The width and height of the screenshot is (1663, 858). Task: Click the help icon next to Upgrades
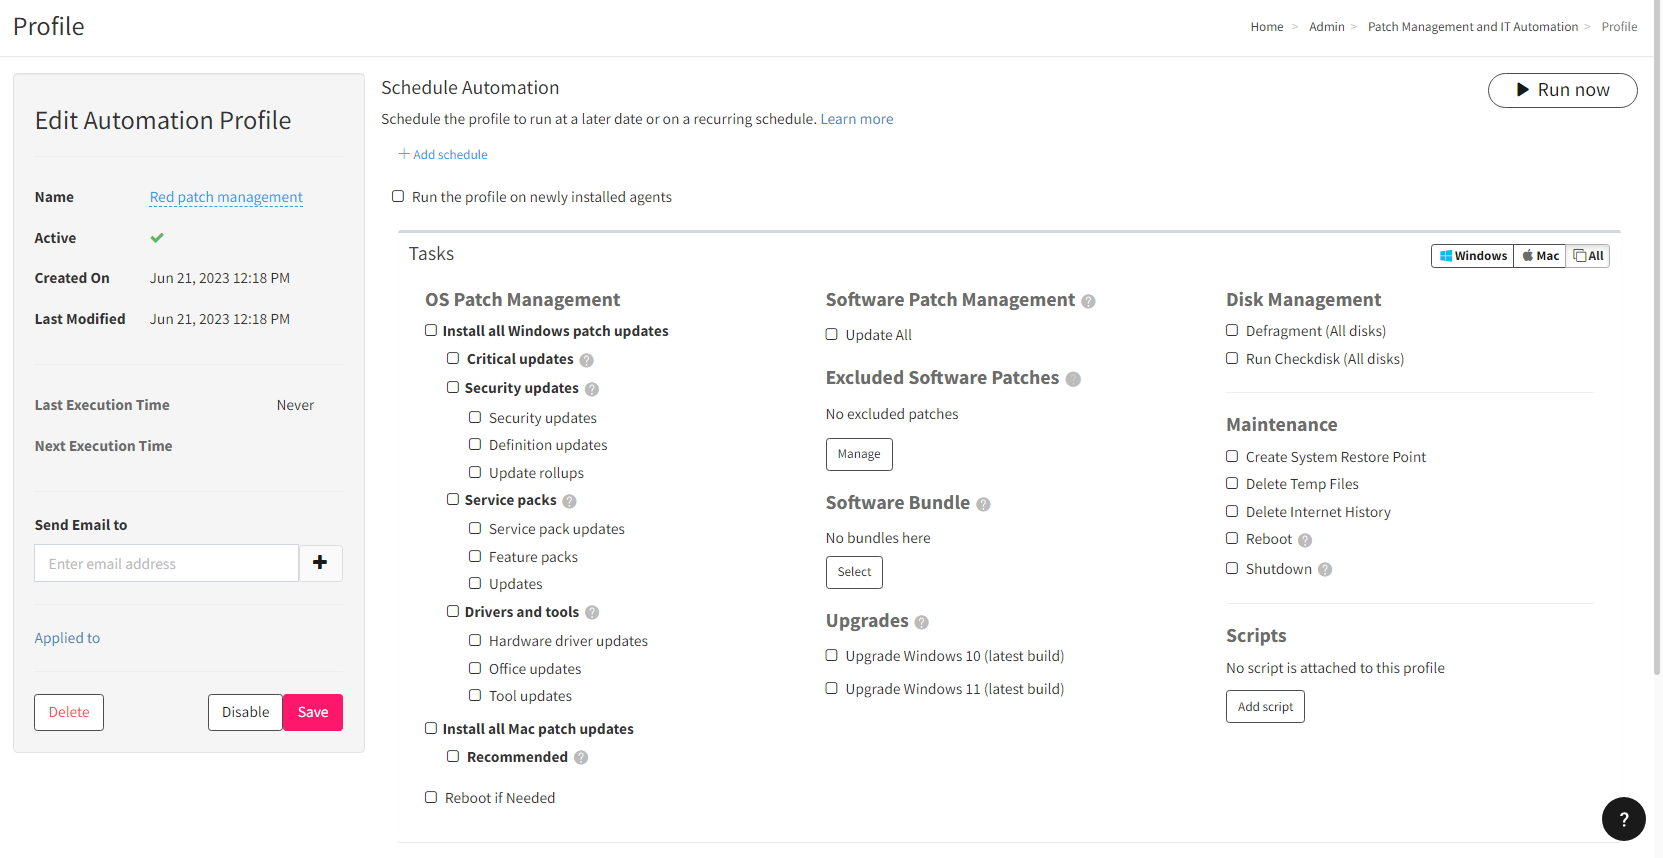click(922, 622)
